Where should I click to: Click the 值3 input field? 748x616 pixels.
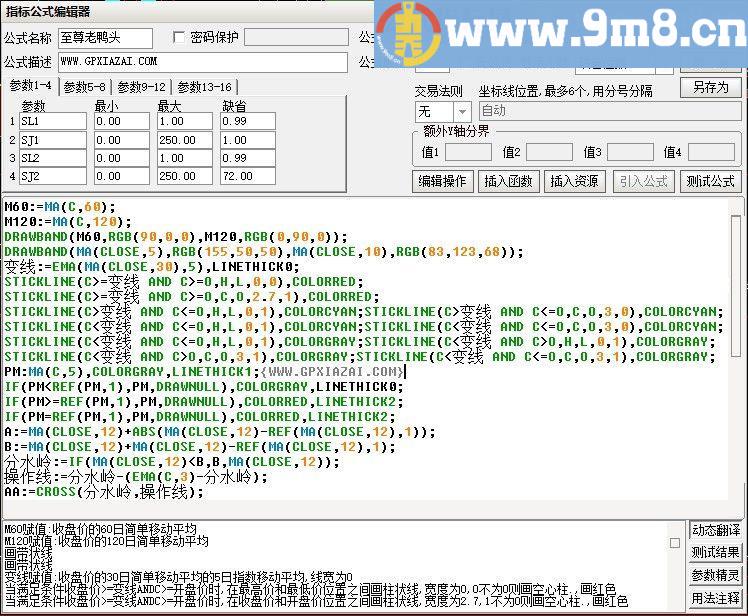coord(630,152)
